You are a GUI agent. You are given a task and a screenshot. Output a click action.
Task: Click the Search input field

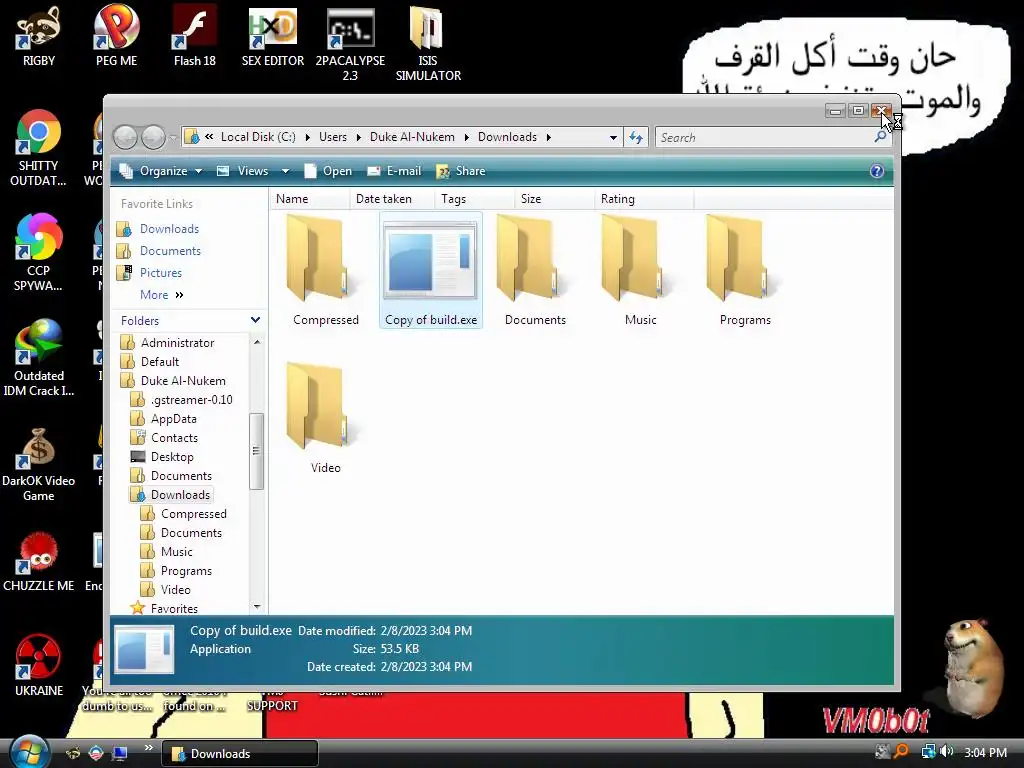[x=764, y=137]
